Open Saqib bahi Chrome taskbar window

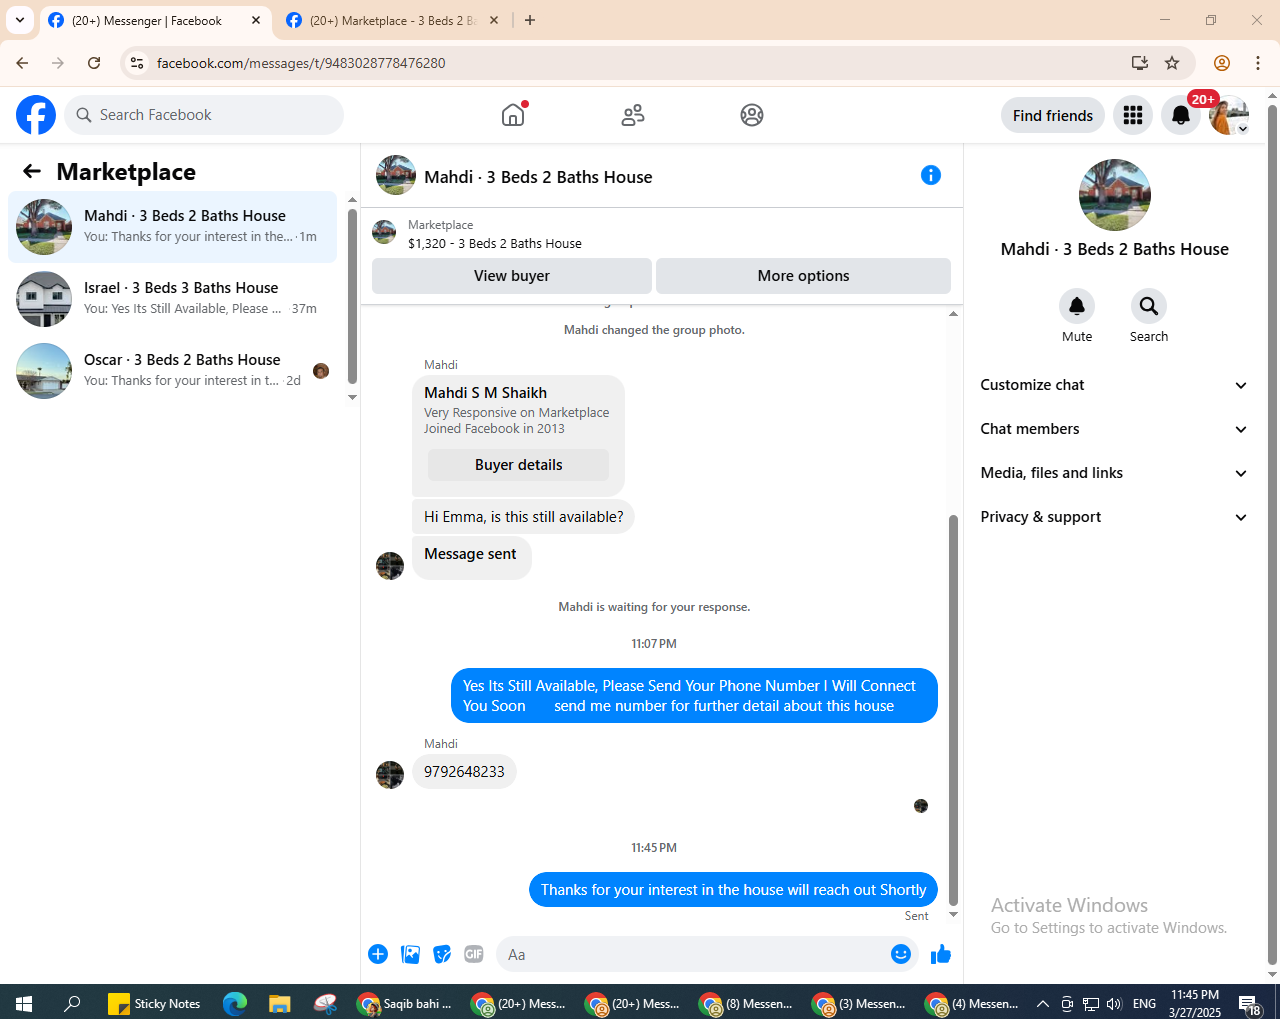[407, 1003]
